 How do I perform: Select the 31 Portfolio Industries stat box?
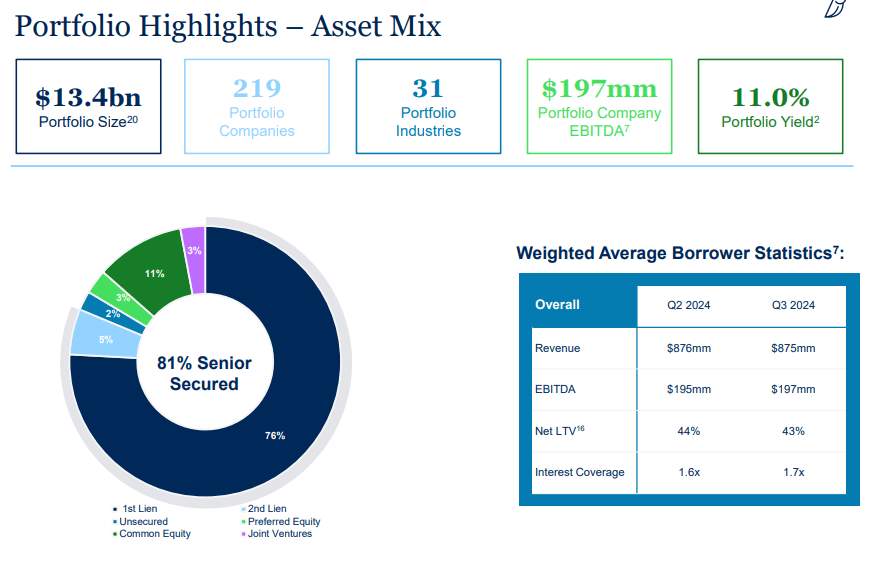pyautogui.click(x=427, y=105)
